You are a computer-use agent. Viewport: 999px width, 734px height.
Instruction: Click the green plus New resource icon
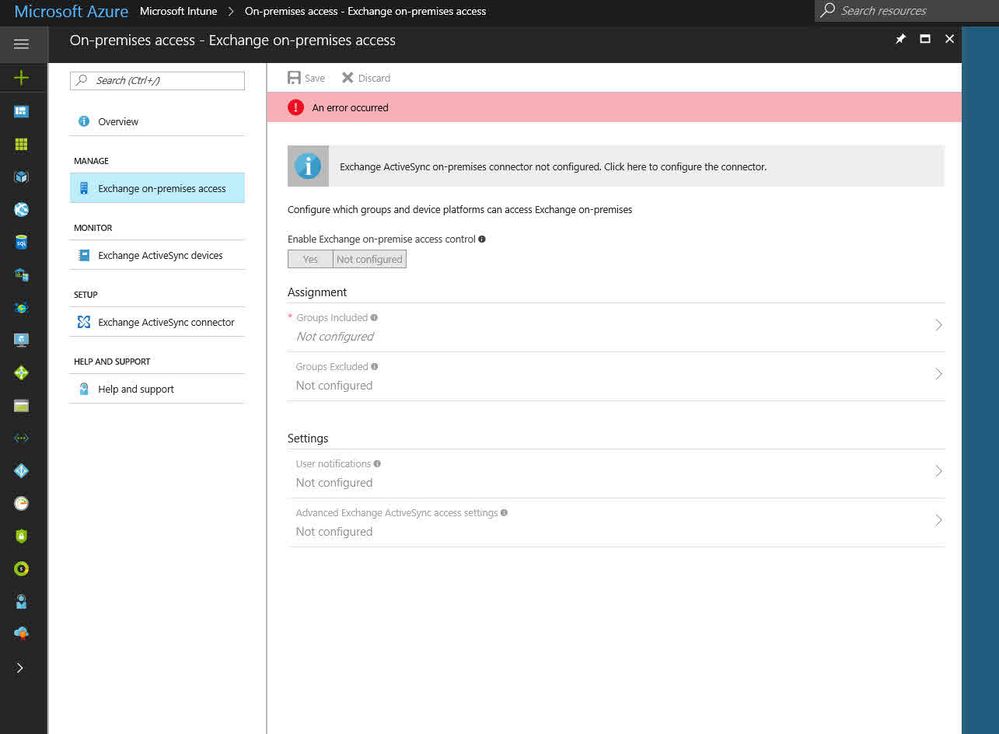point(21,78)
